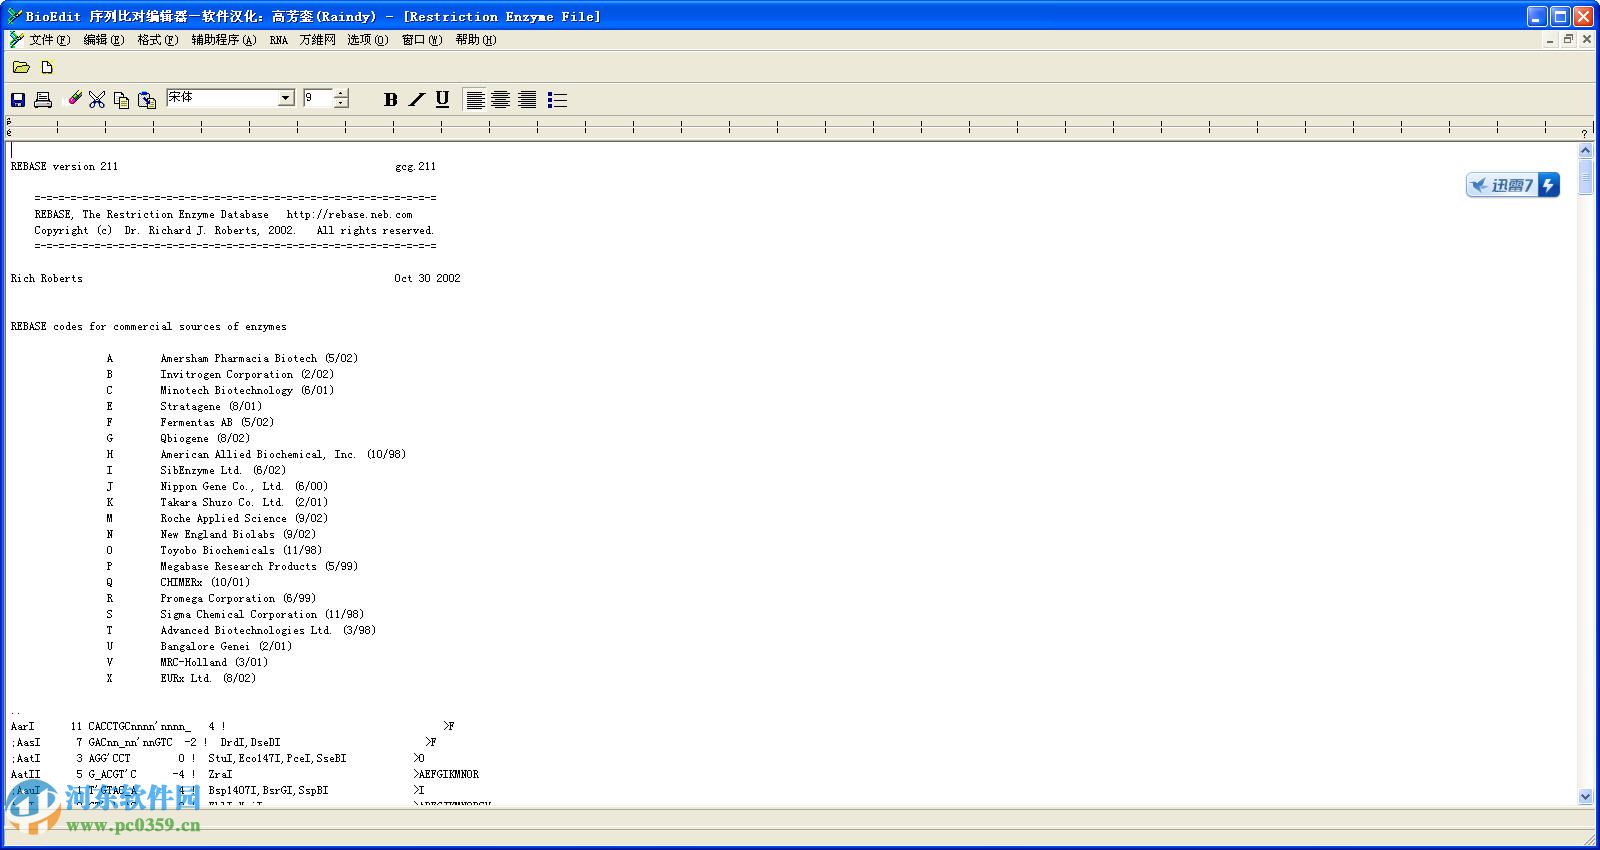The image size is (1600, 850).
Task: Open a file with the folder icon
Action: [21, 67]
